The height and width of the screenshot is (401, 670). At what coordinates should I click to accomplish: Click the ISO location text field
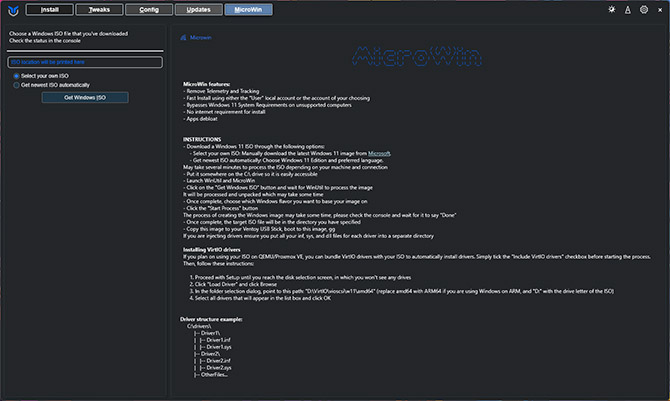[x=84, y=62]
